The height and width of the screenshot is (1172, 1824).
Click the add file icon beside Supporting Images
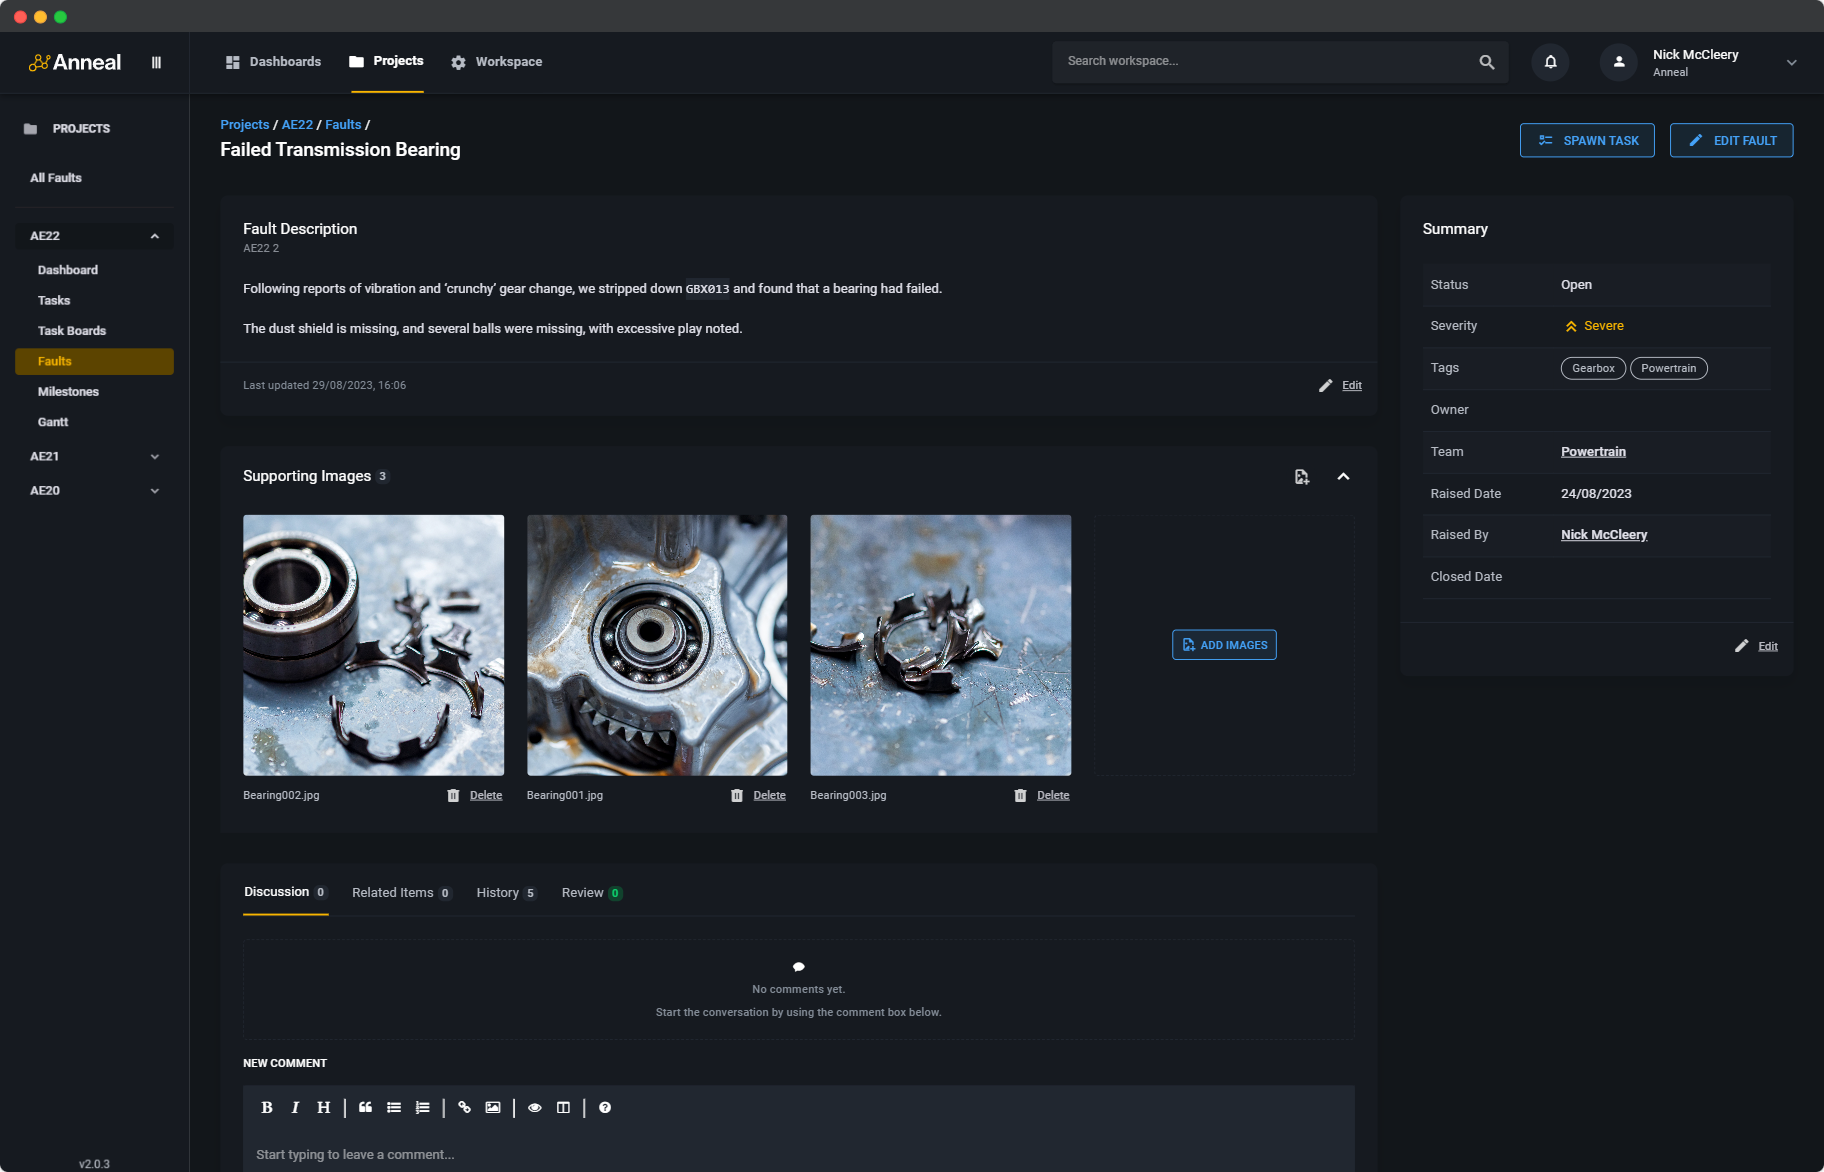1301,477
